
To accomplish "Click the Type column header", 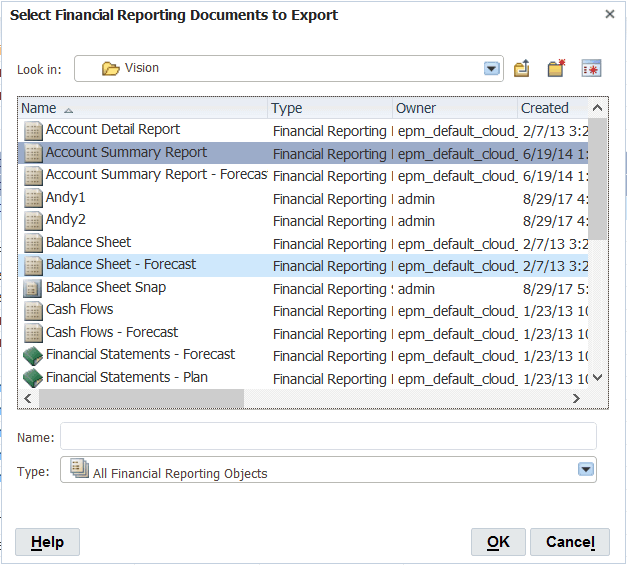I will [287, 108].
